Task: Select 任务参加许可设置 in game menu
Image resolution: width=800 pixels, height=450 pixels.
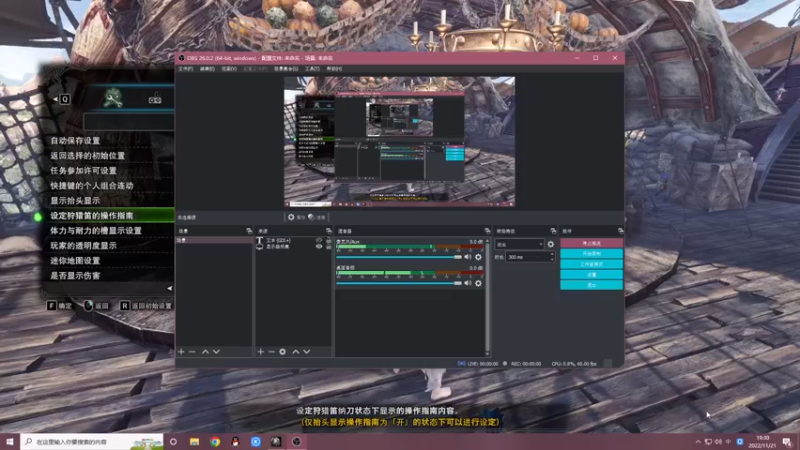Action: pyautogui.click(x=83, y=170)
